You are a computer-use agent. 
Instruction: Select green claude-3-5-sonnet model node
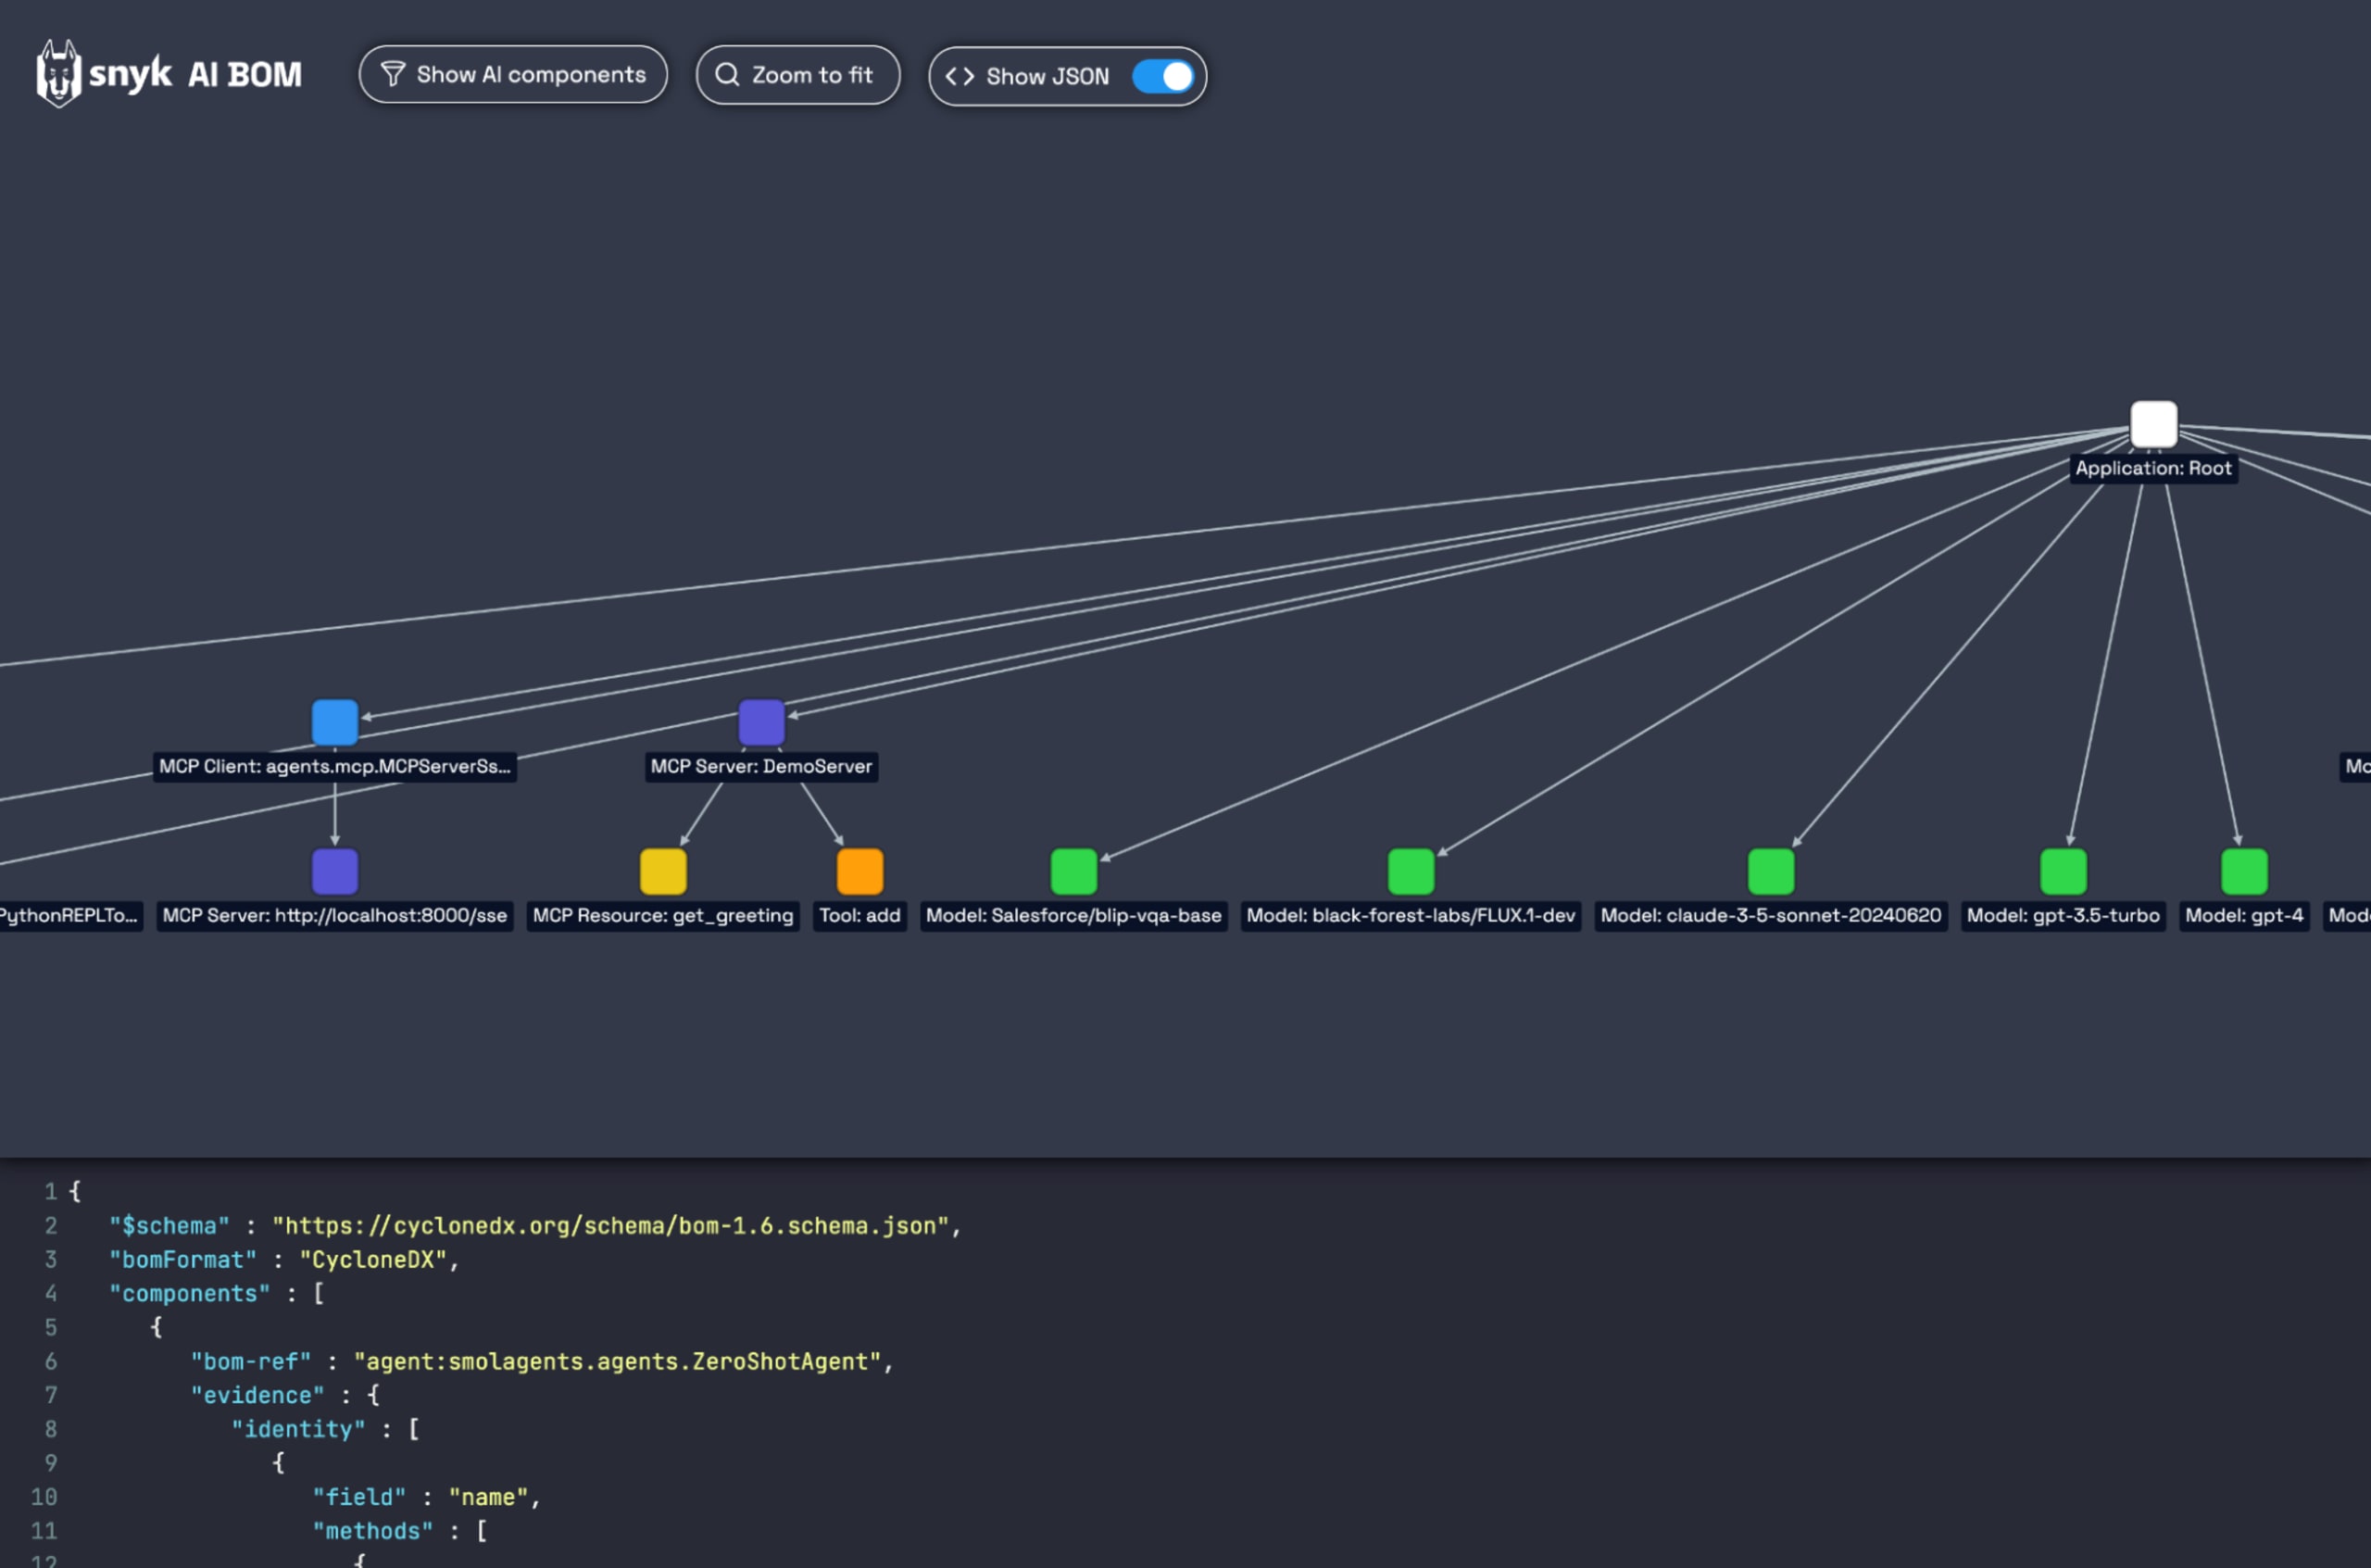pyautogui.click(x=1771, y=871)
